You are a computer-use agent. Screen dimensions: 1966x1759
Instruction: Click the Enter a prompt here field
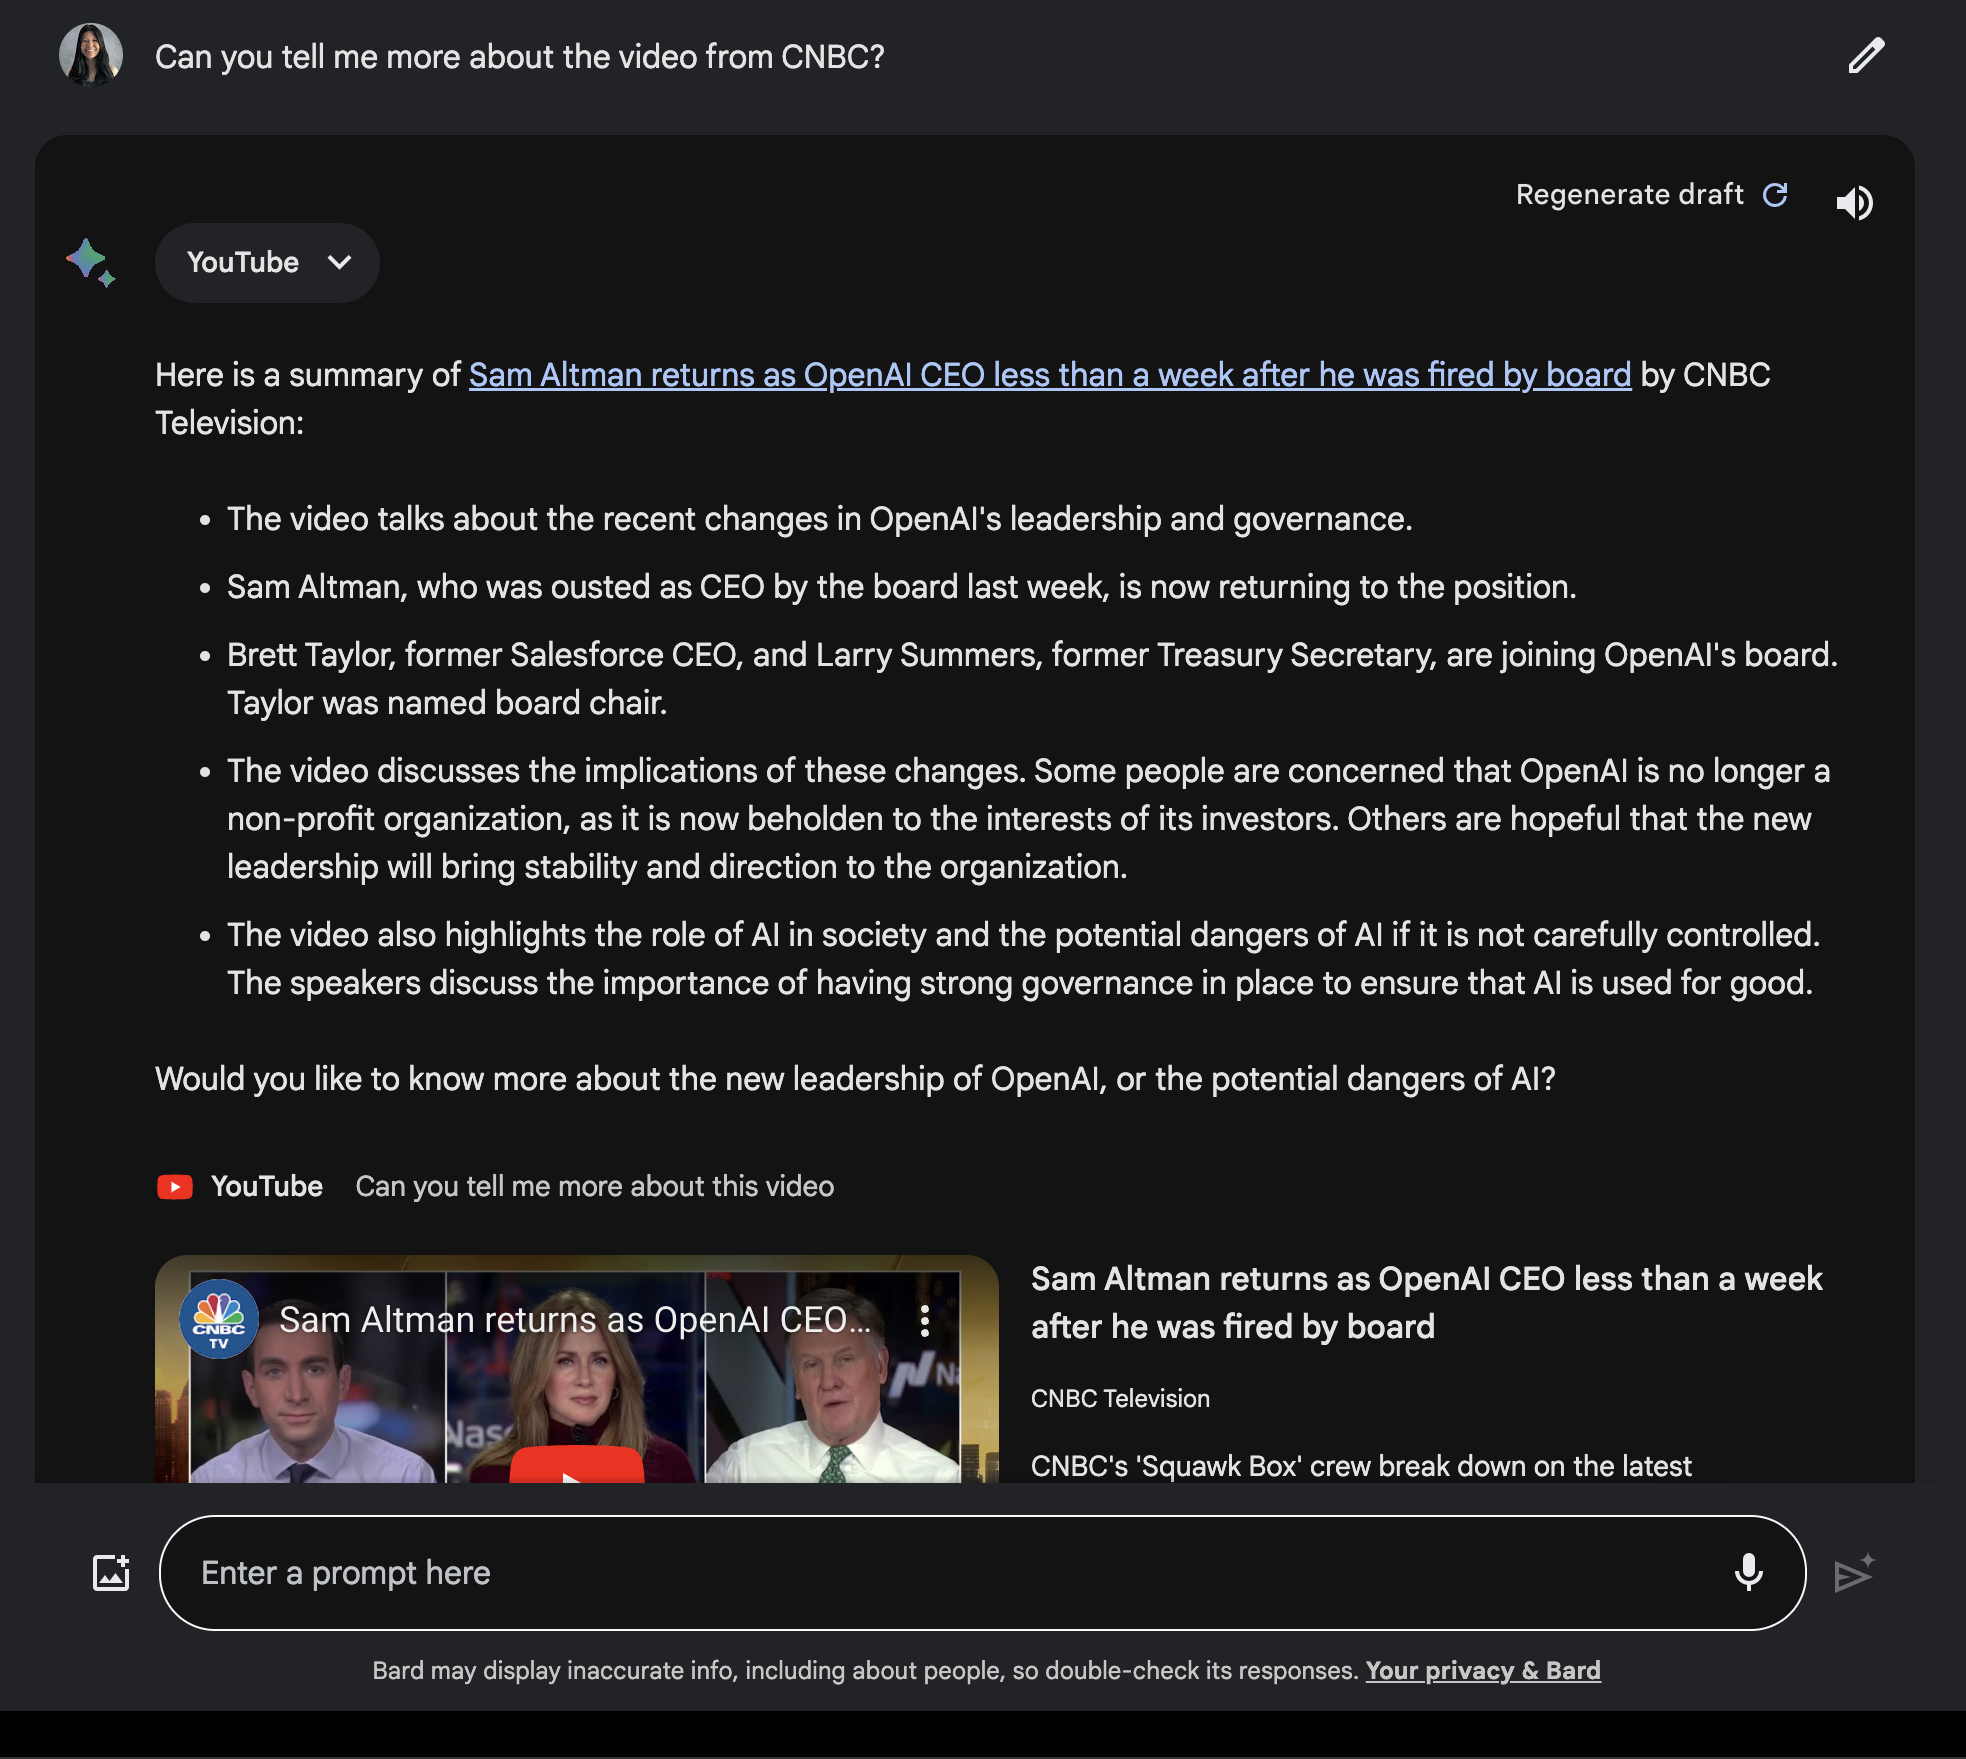[x=940, y=1573]
